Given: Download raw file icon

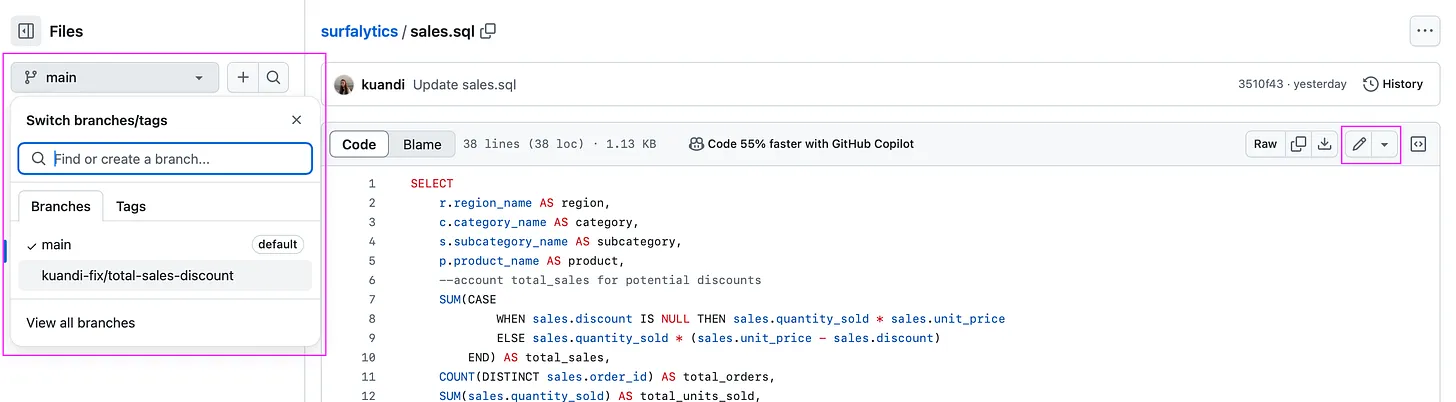Looking at the screenshot, I should click(1324, 144).
